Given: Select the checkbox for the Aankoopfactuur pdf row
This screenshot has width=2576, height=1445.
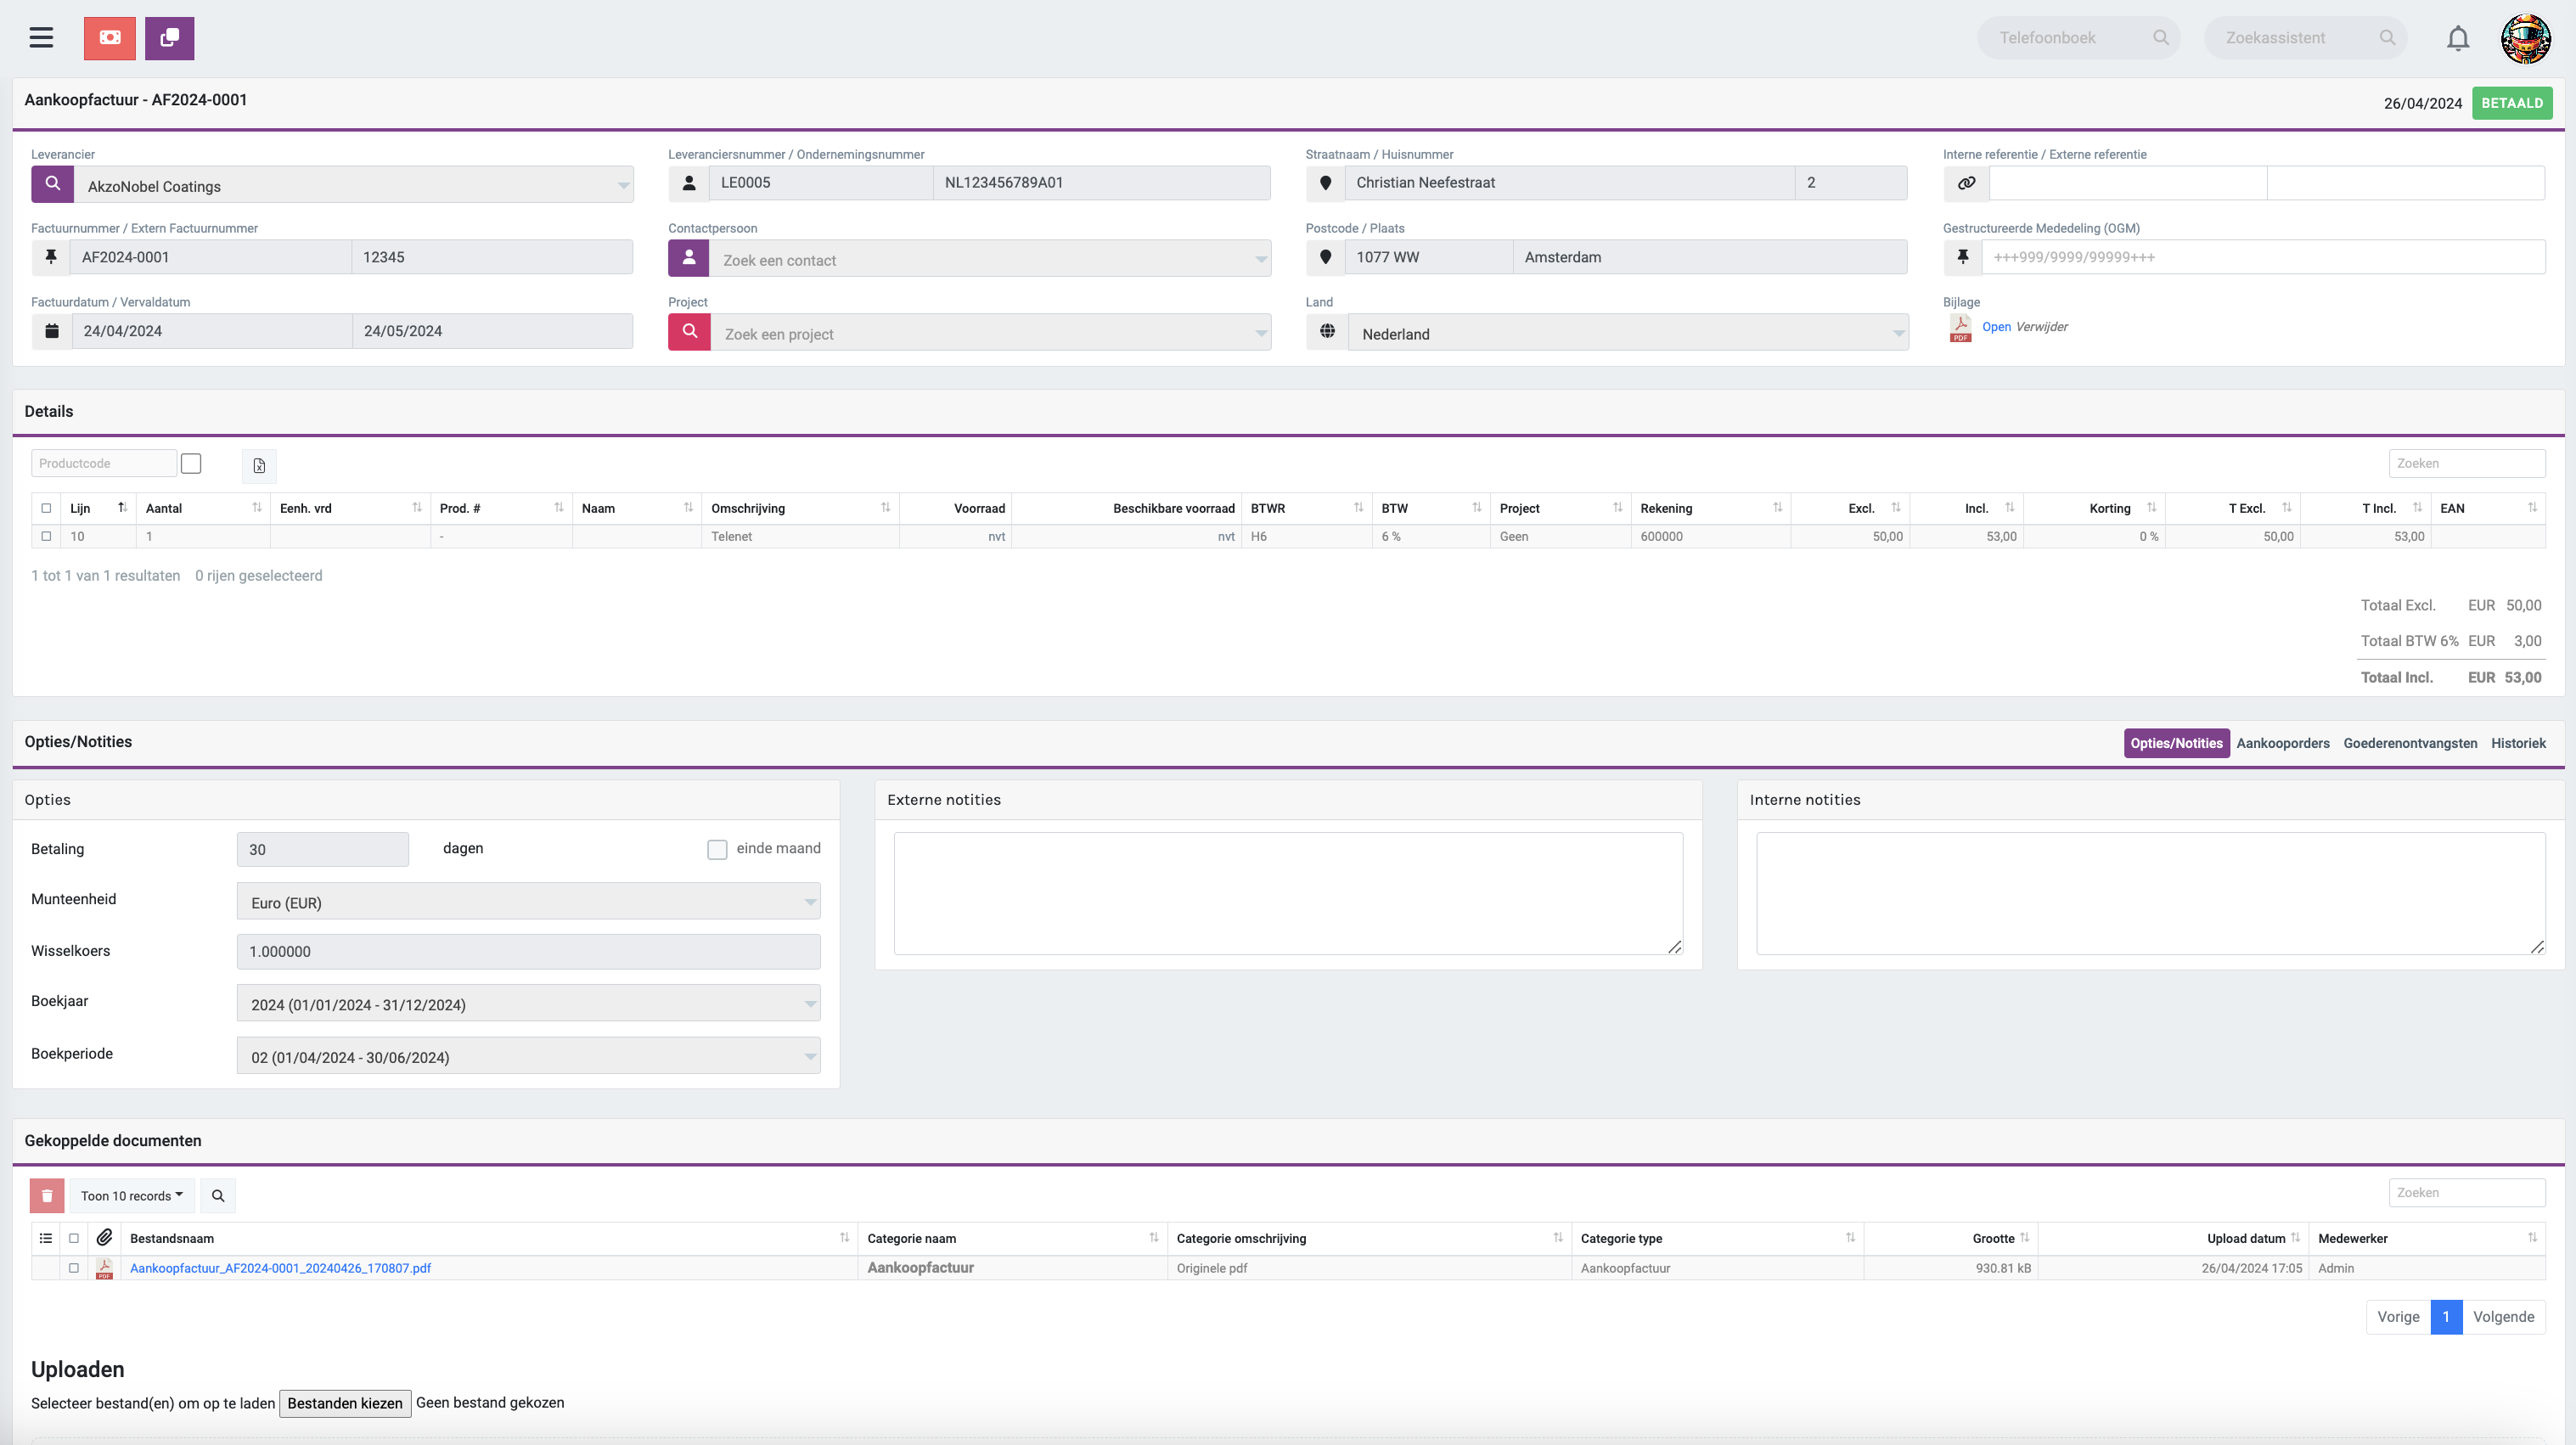Looking at the screenshot, I should [74, 1268].
